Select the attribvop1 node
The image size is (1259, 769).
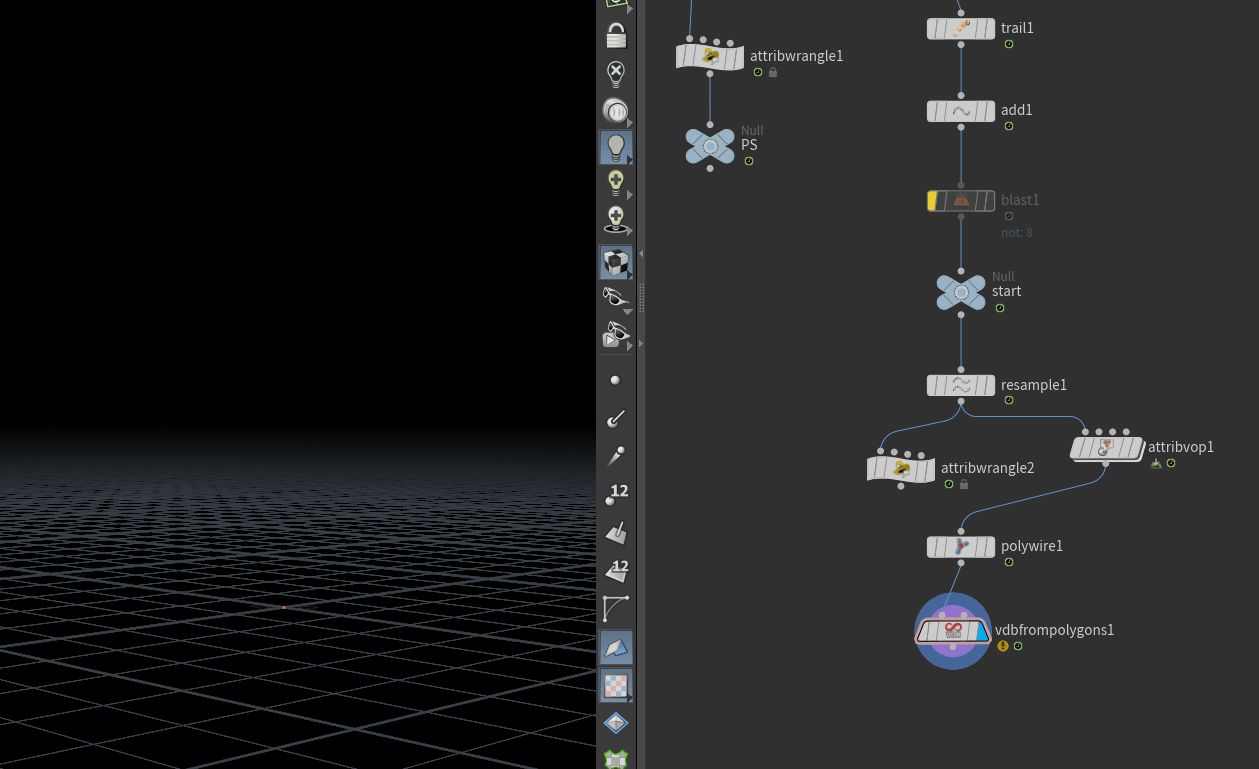point(1107,448)
